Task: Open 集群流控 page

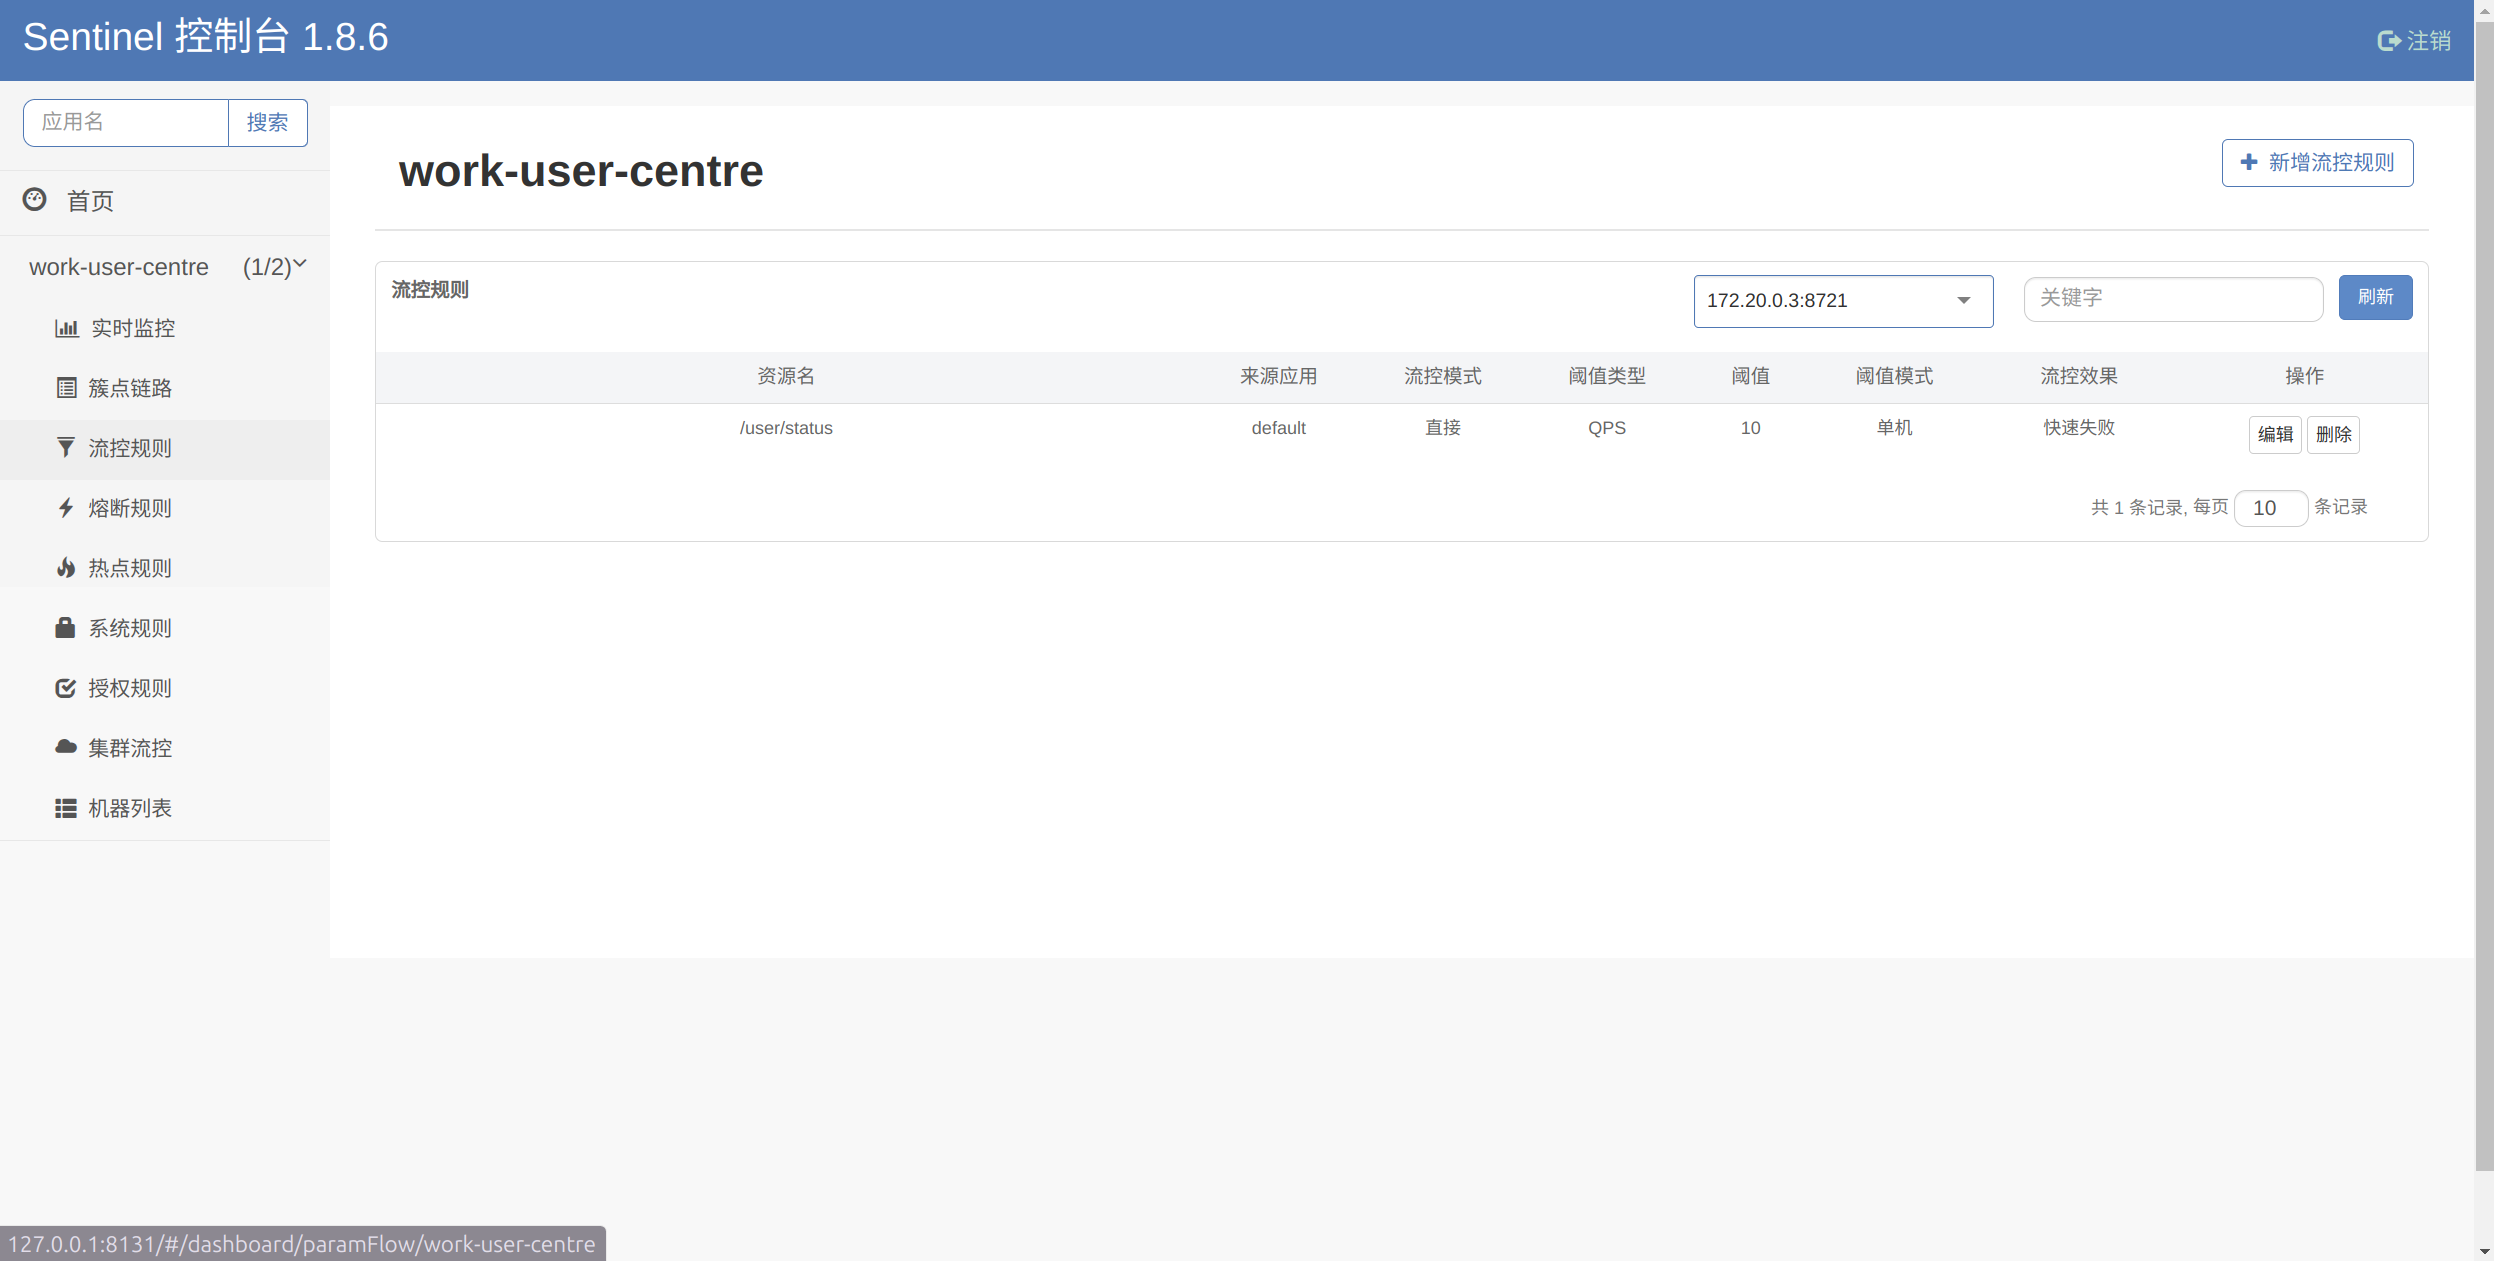Action: (x=130, y=748)
